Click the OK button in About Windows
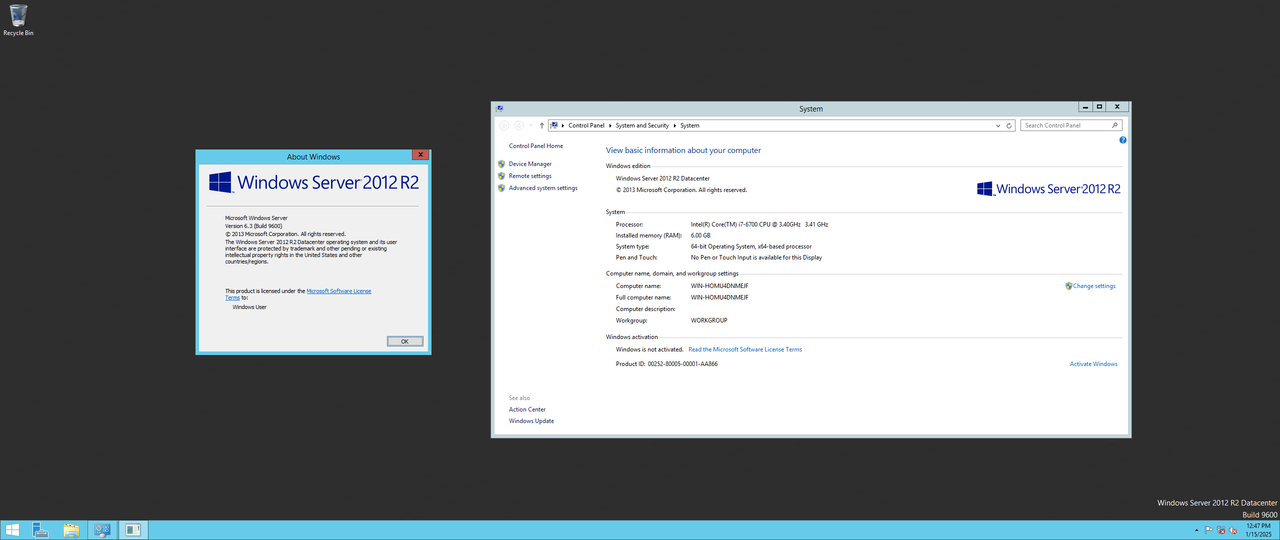Image resolution: width=1280 pixels, height=540 pixels. [404, 341]
